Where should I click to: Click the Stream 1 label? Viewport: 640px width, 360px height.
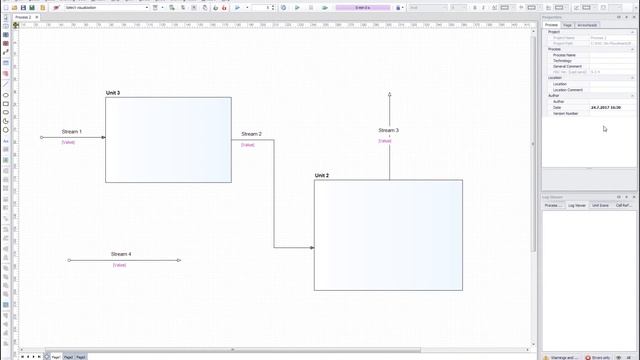pos(71,131)
